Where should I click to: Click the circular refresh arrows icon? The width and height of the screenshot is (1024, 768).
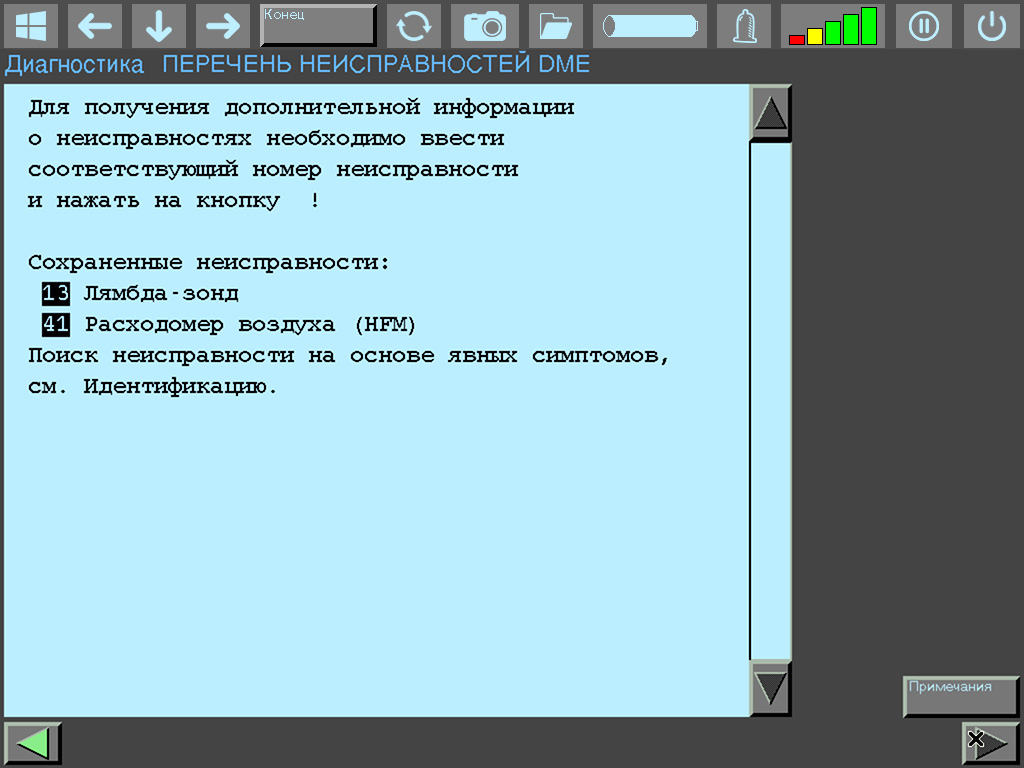(414, 26)
